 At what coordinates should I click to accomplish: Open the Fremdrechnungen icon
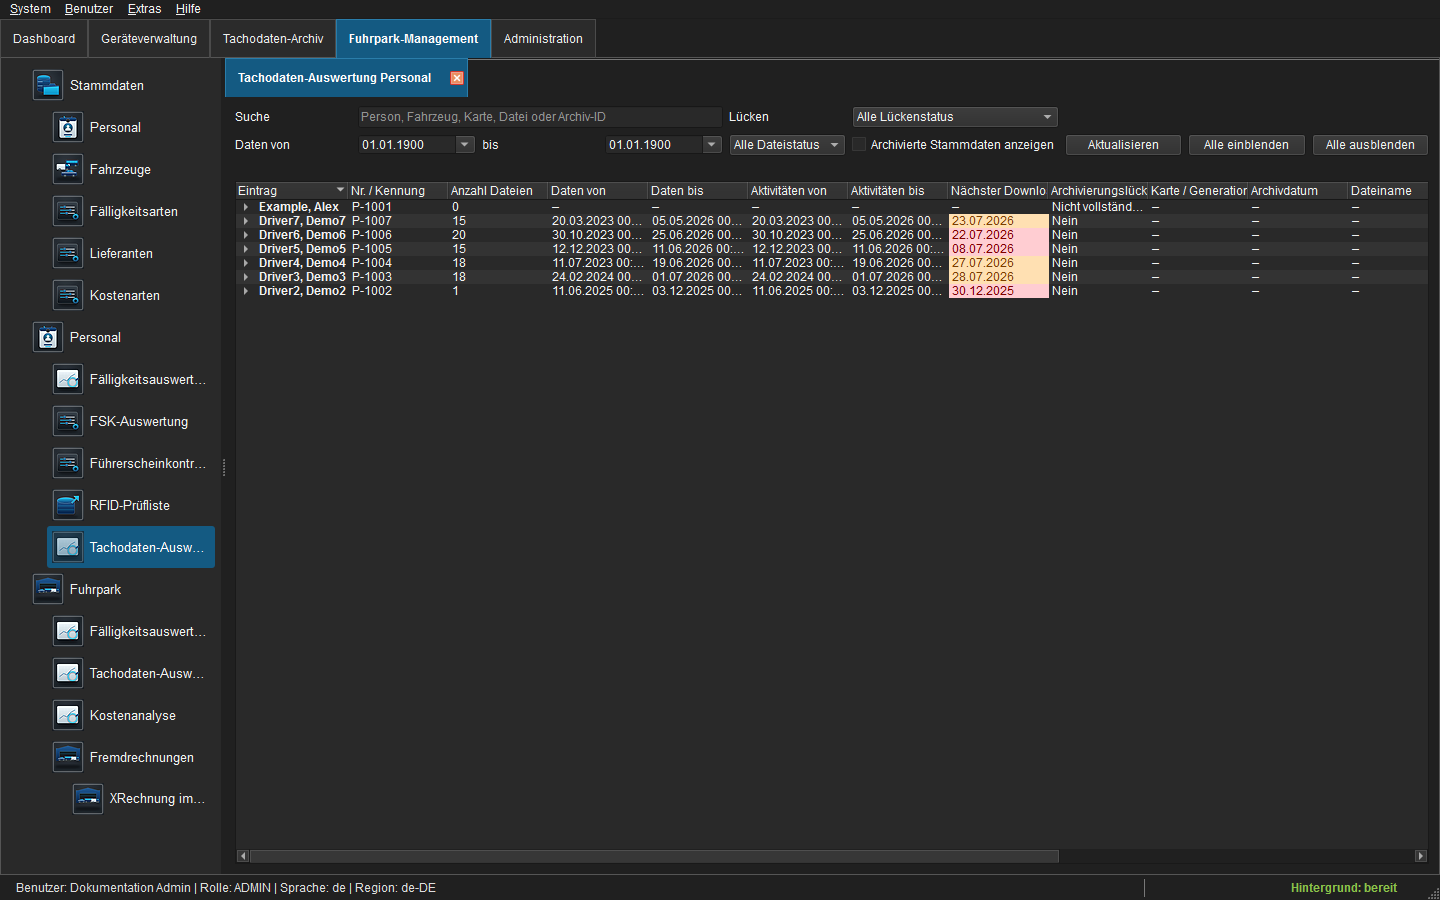click(x=68, y=757)
